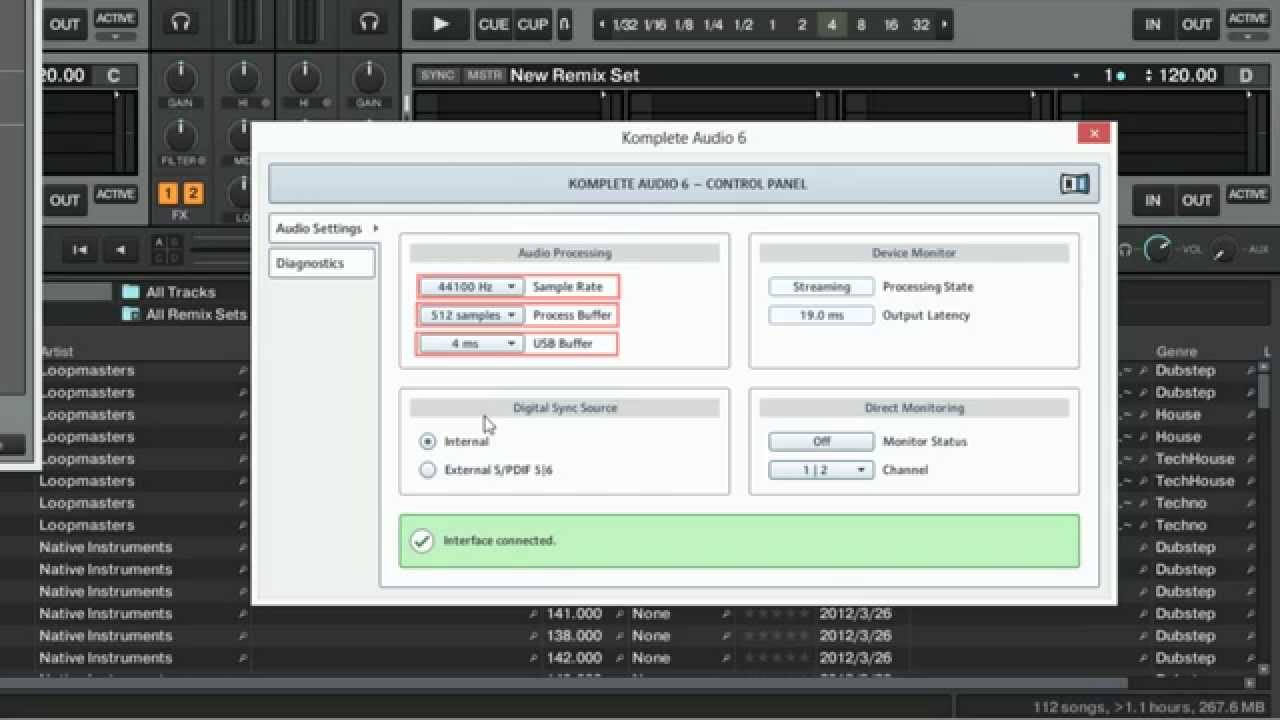Image resolution: width=1280 pixels, height=720 pixels.
Task: Select All Remix Sets icon
Action: pyautogui.click(x=130, y=314)
